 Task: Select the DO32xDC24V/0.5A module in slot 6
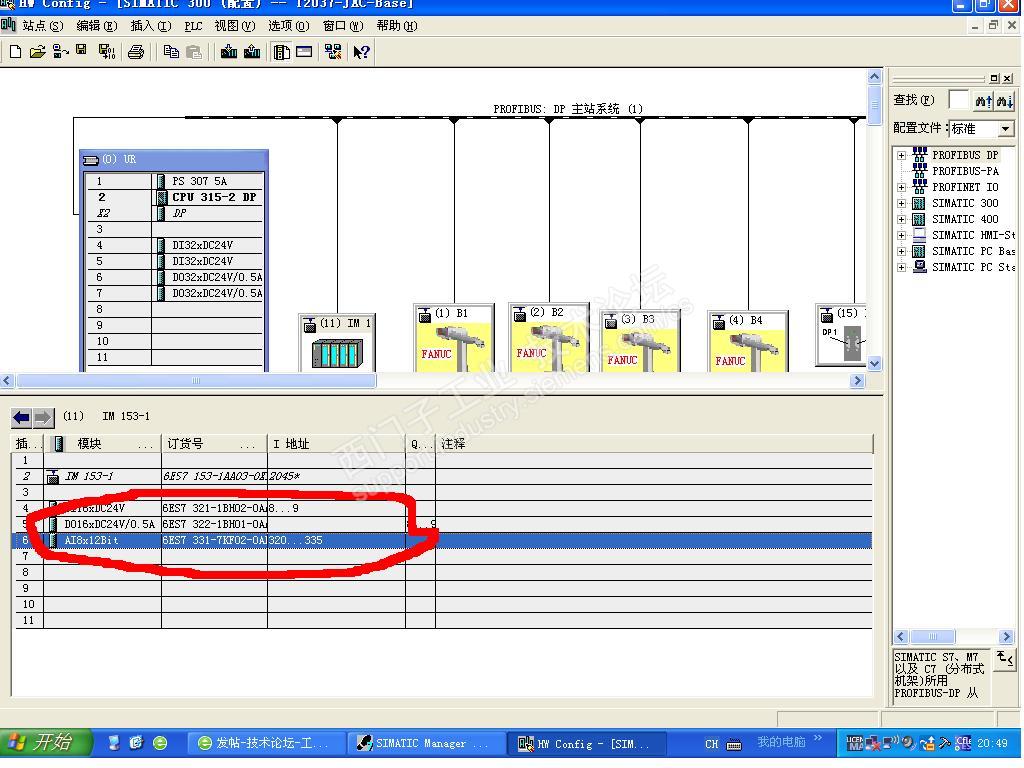tap(175, 277)
